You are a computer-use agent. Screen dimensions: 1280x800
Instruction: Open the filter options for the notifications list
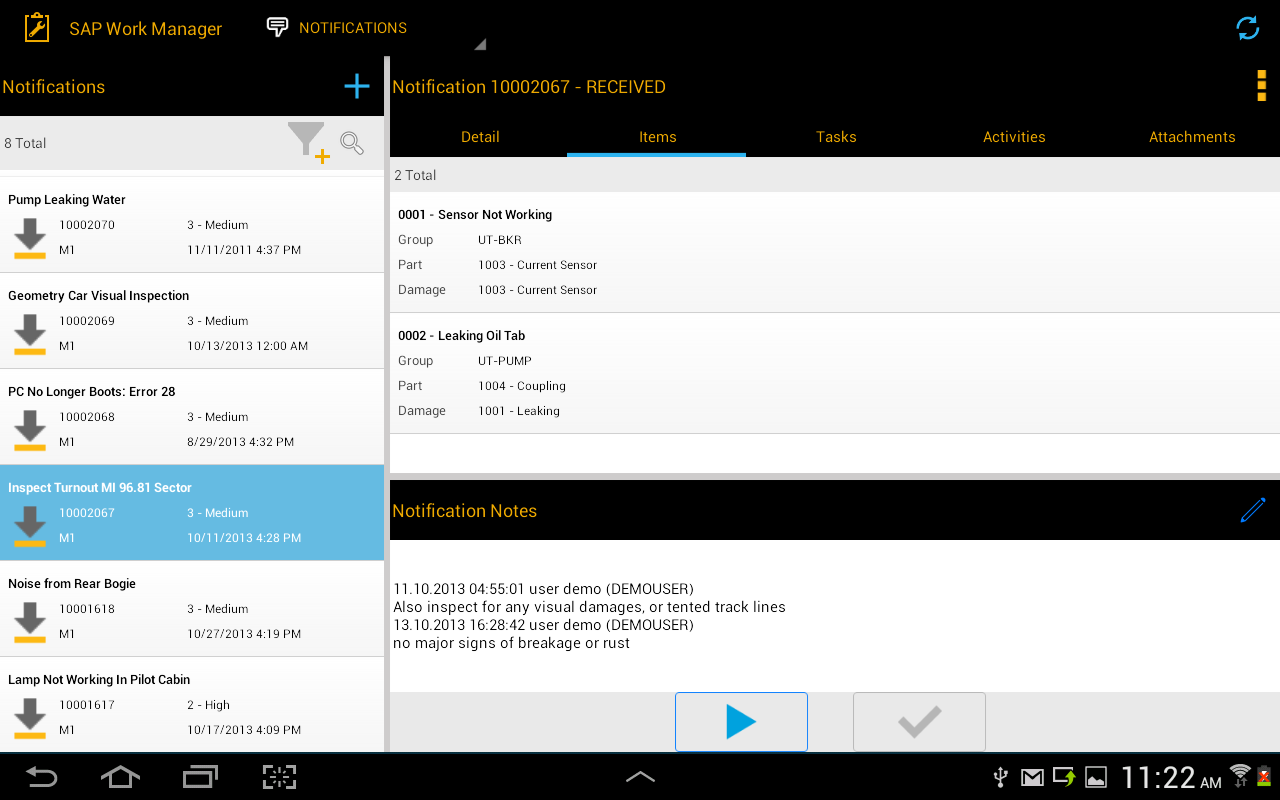click(x=306, y=140)
